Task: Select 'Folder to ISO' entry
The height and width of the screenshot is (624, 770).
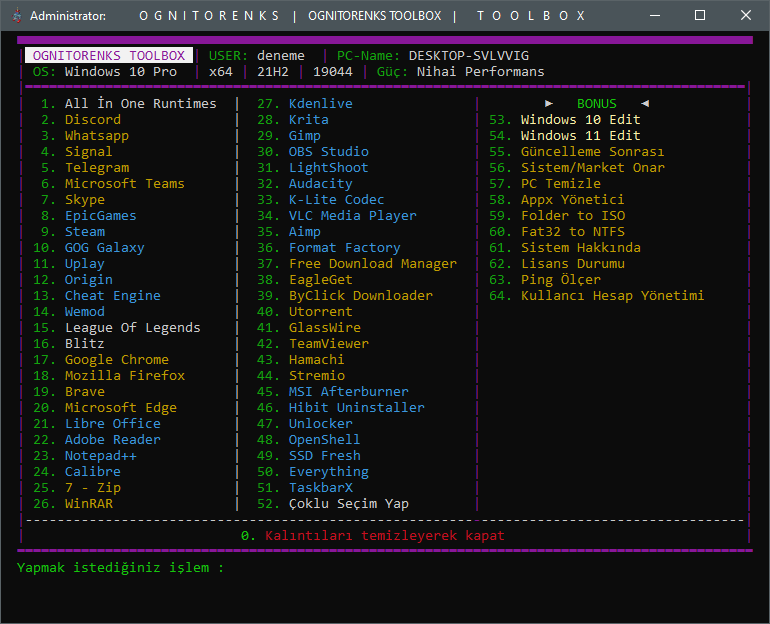Action: coord(573,216)
